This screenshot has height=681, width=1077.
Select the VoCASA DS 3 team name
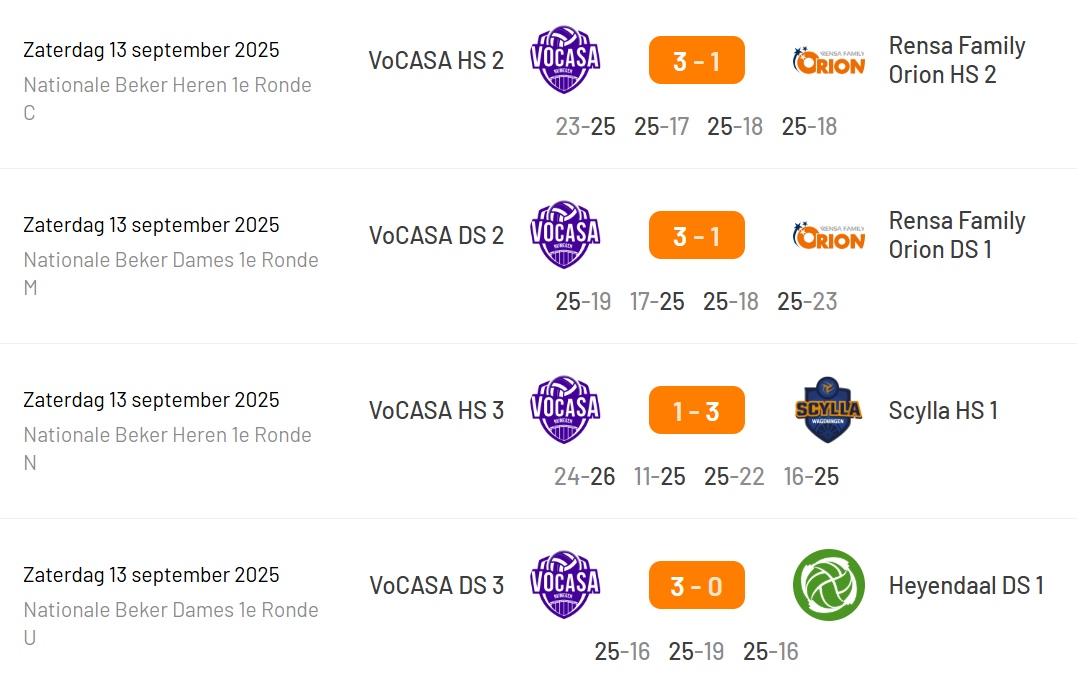(436, 585)
